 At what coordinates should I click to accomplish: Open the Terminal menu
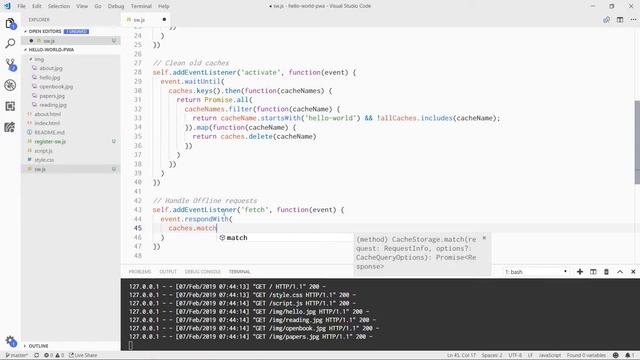[x=141, y=6]
